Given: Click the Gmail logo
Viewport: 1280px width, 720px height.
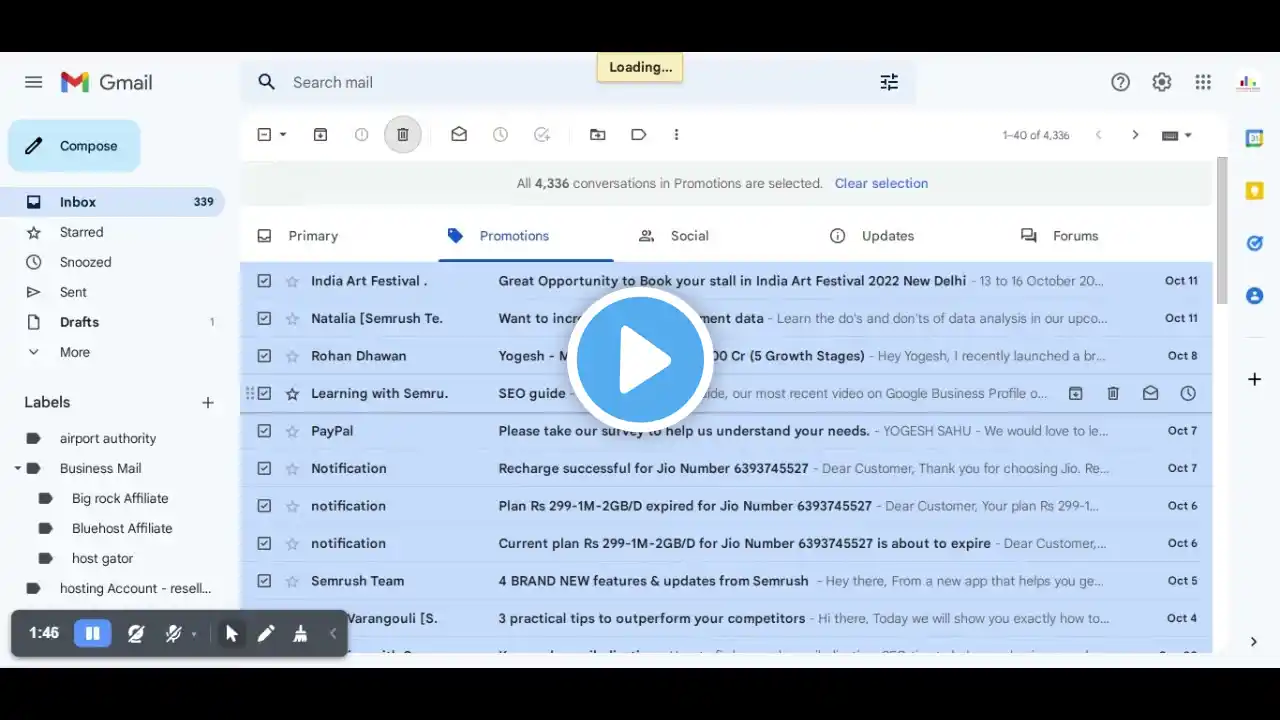Looking at the screenshot, I should point(106,82).
